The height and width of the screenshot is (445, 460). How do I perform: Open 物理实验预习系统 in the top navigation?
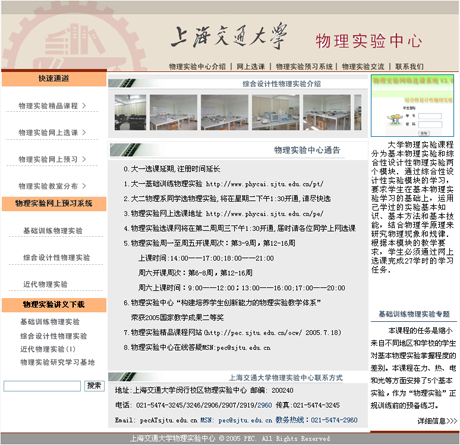304,66
